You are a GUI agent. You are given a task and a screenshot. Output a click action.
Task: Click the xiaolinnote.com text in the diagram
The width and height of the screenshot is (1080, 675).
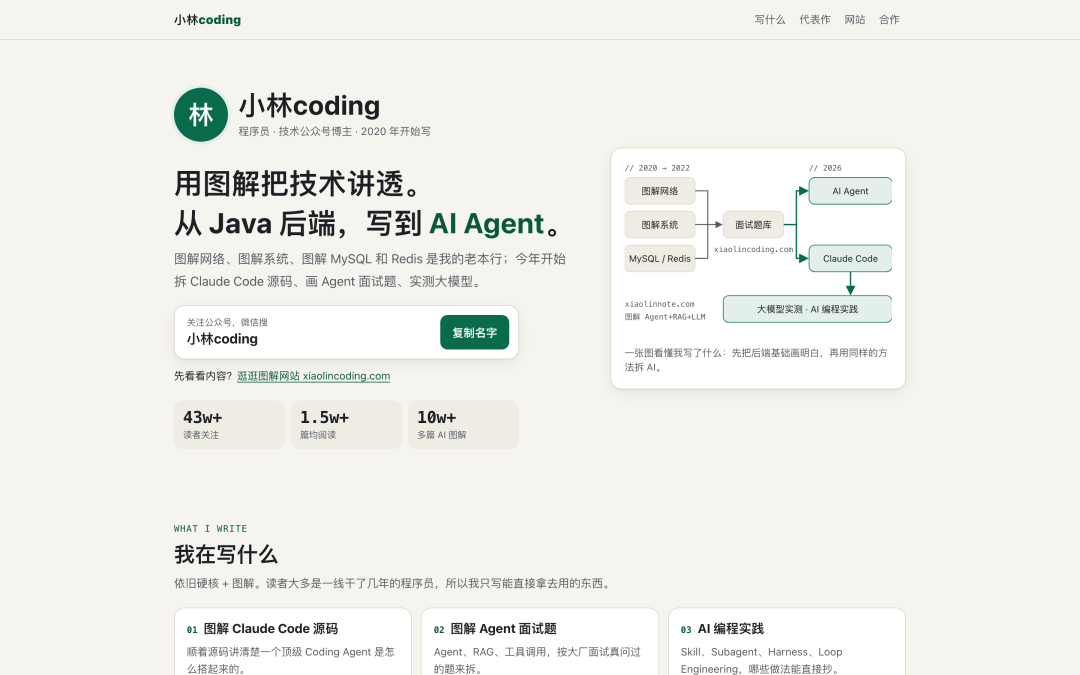659,304
